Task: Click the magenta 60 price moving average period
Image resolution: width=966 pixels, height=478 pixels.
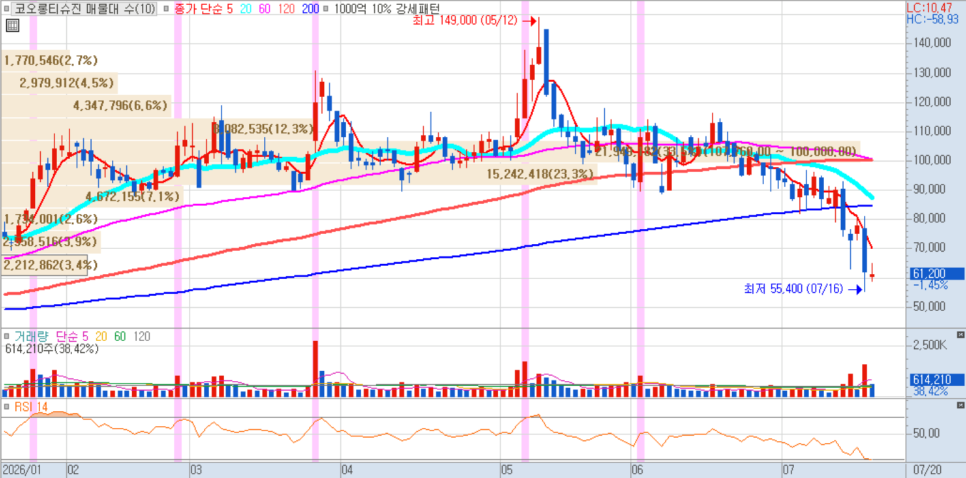Action: tap(262, 9)
